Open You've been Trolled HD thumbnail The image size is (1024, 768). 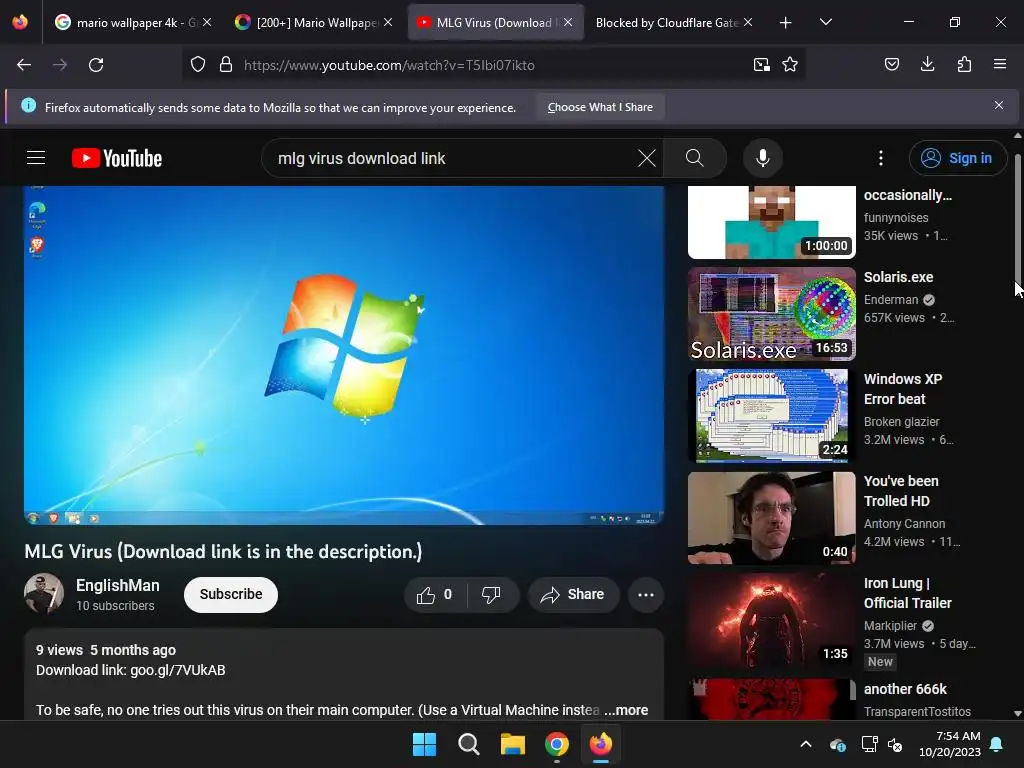(771, 518)
